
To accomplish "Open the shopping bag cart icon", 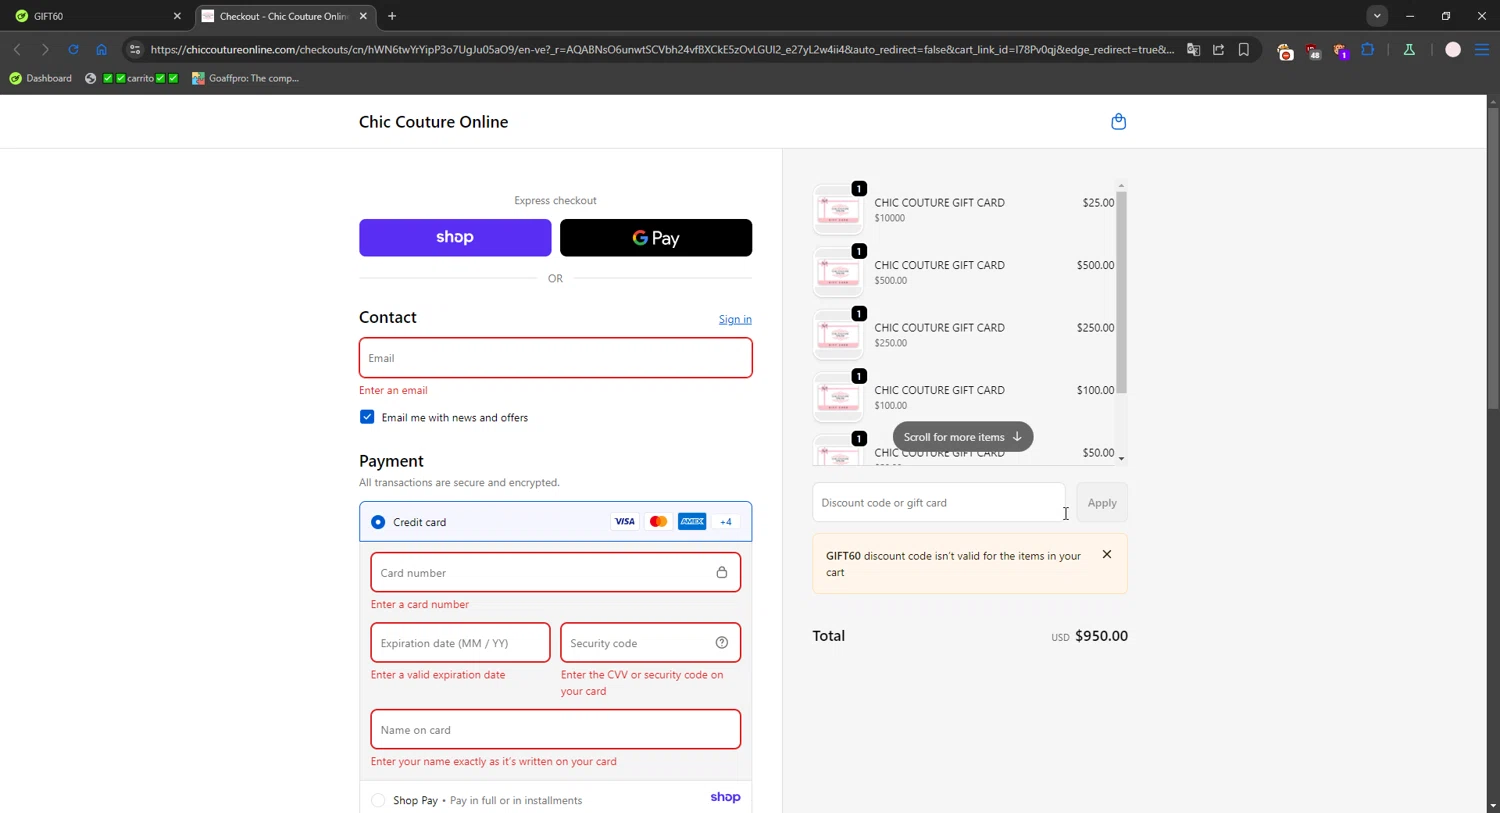I will pyautogui.click(x=1118, y=122).
